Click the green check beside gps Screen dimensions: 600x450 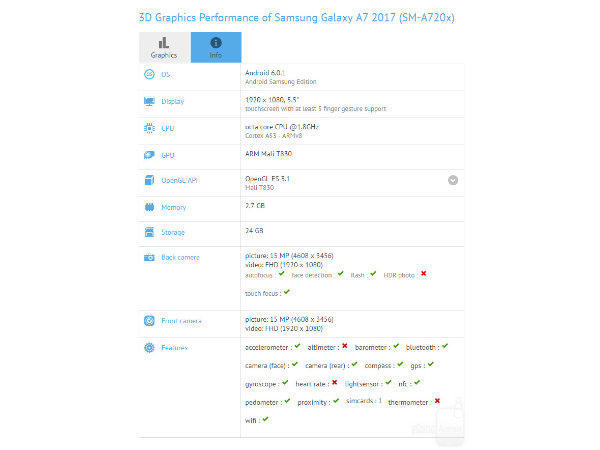click(431, 364)
